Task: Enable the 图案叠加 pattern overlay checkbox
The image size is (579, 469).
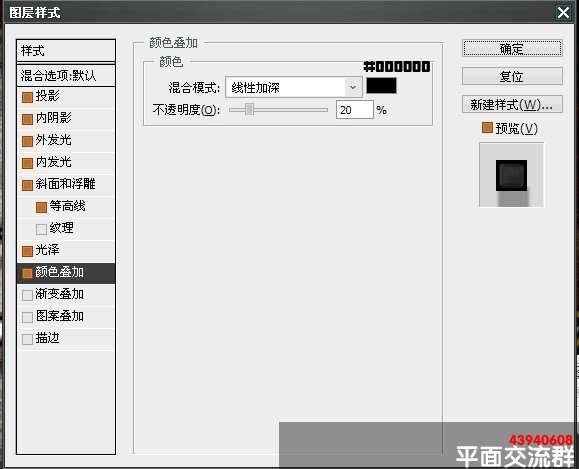Action: tap(27, 318)
